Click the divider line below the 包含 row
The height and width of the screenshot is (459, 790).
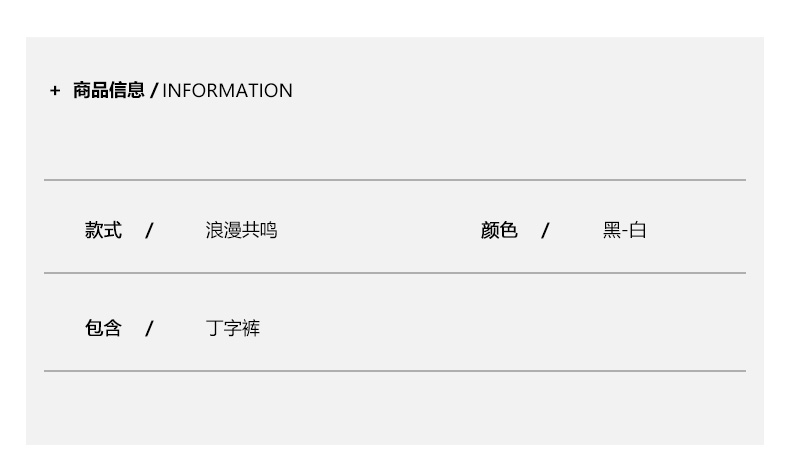pos(395,371)
